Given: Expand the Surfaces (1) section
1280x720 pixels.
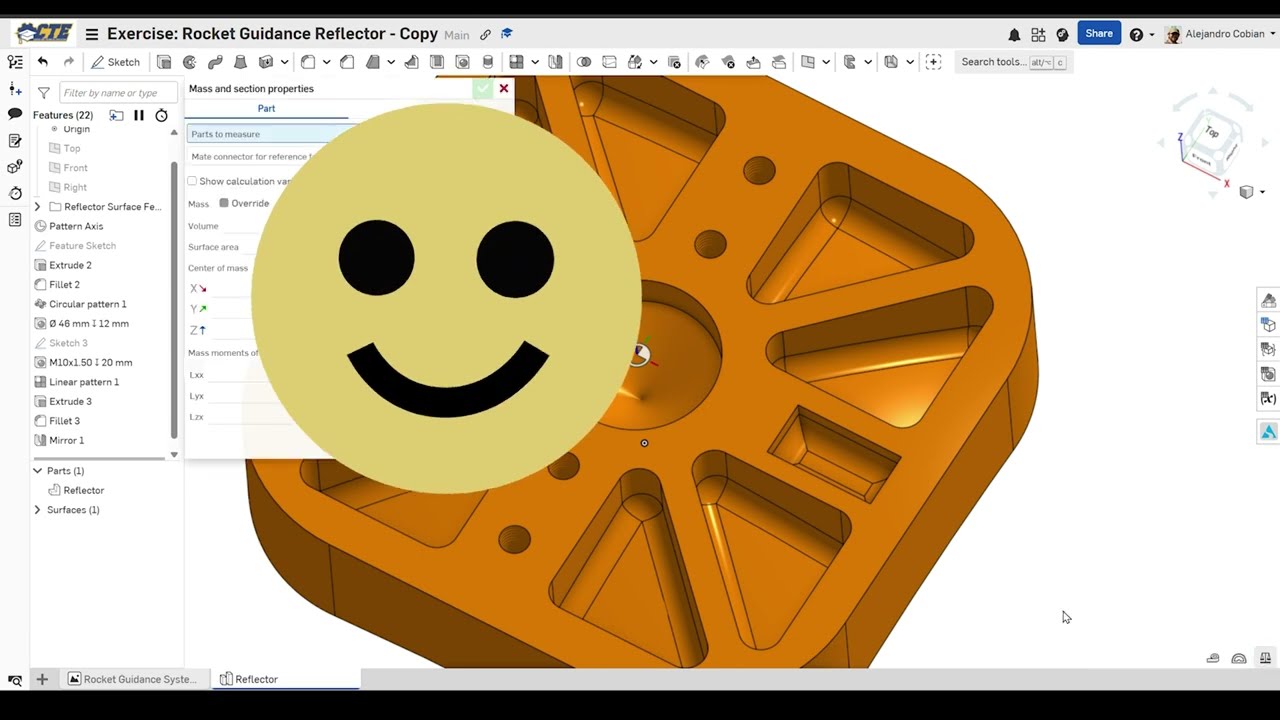Looking at the screenshot, I should click(x=38, y=510).
